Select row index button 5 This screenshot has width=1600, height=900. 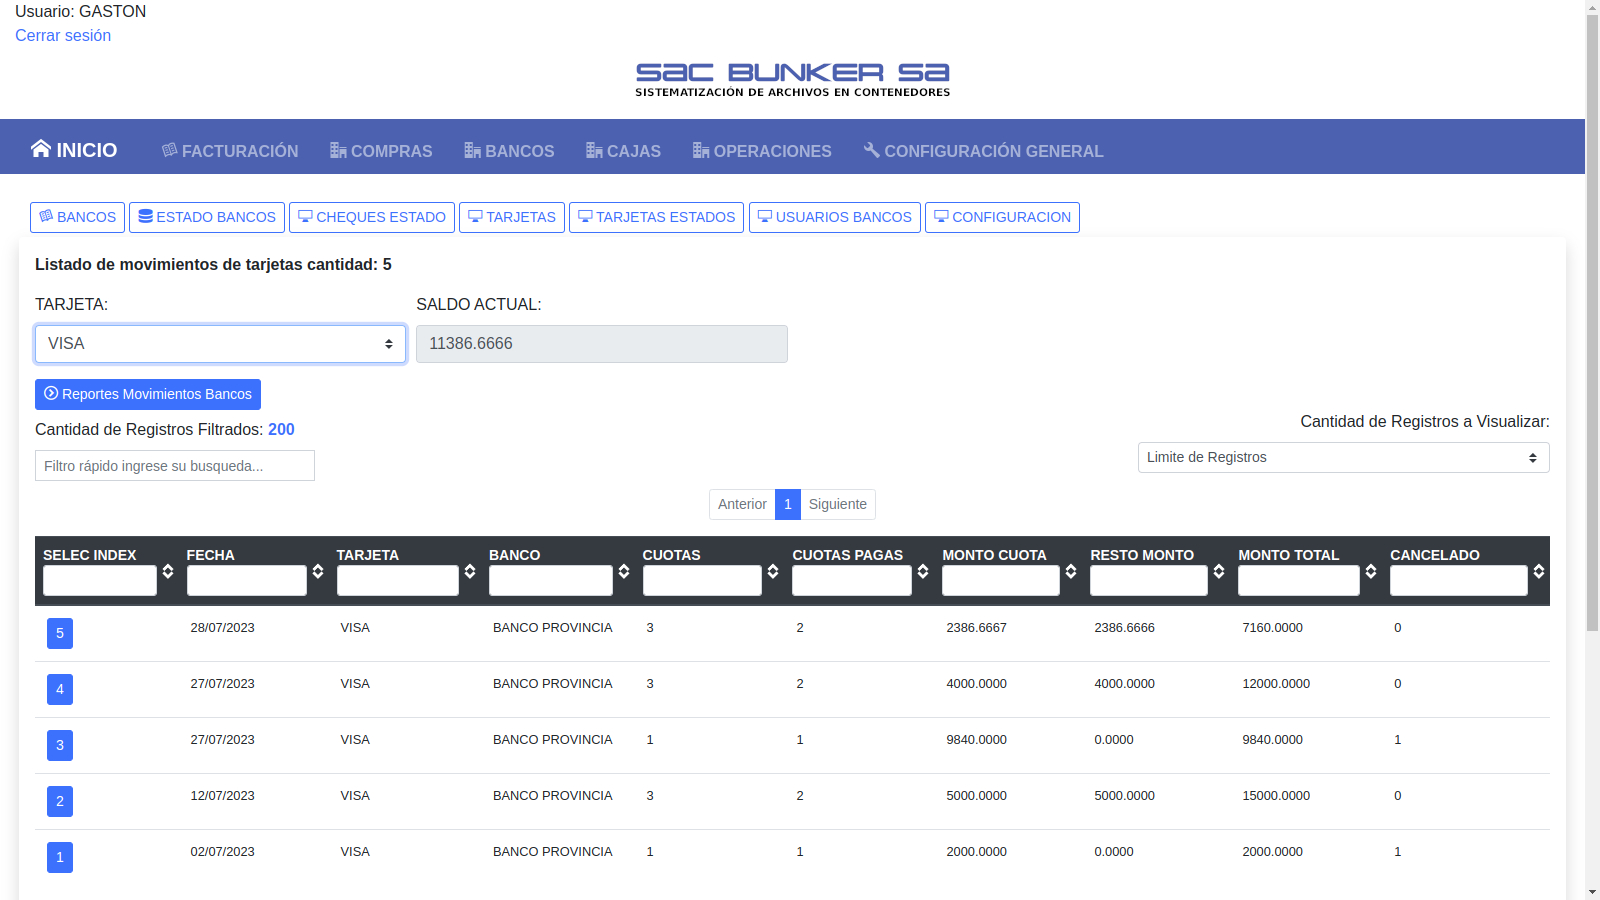coord(60,633)
